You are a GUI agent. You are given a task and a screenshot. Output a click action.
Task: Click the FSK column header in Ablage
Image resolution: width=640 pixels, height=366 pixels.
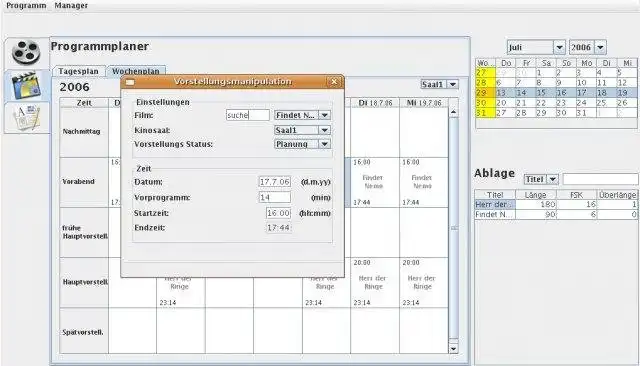[x=576, y=195]
